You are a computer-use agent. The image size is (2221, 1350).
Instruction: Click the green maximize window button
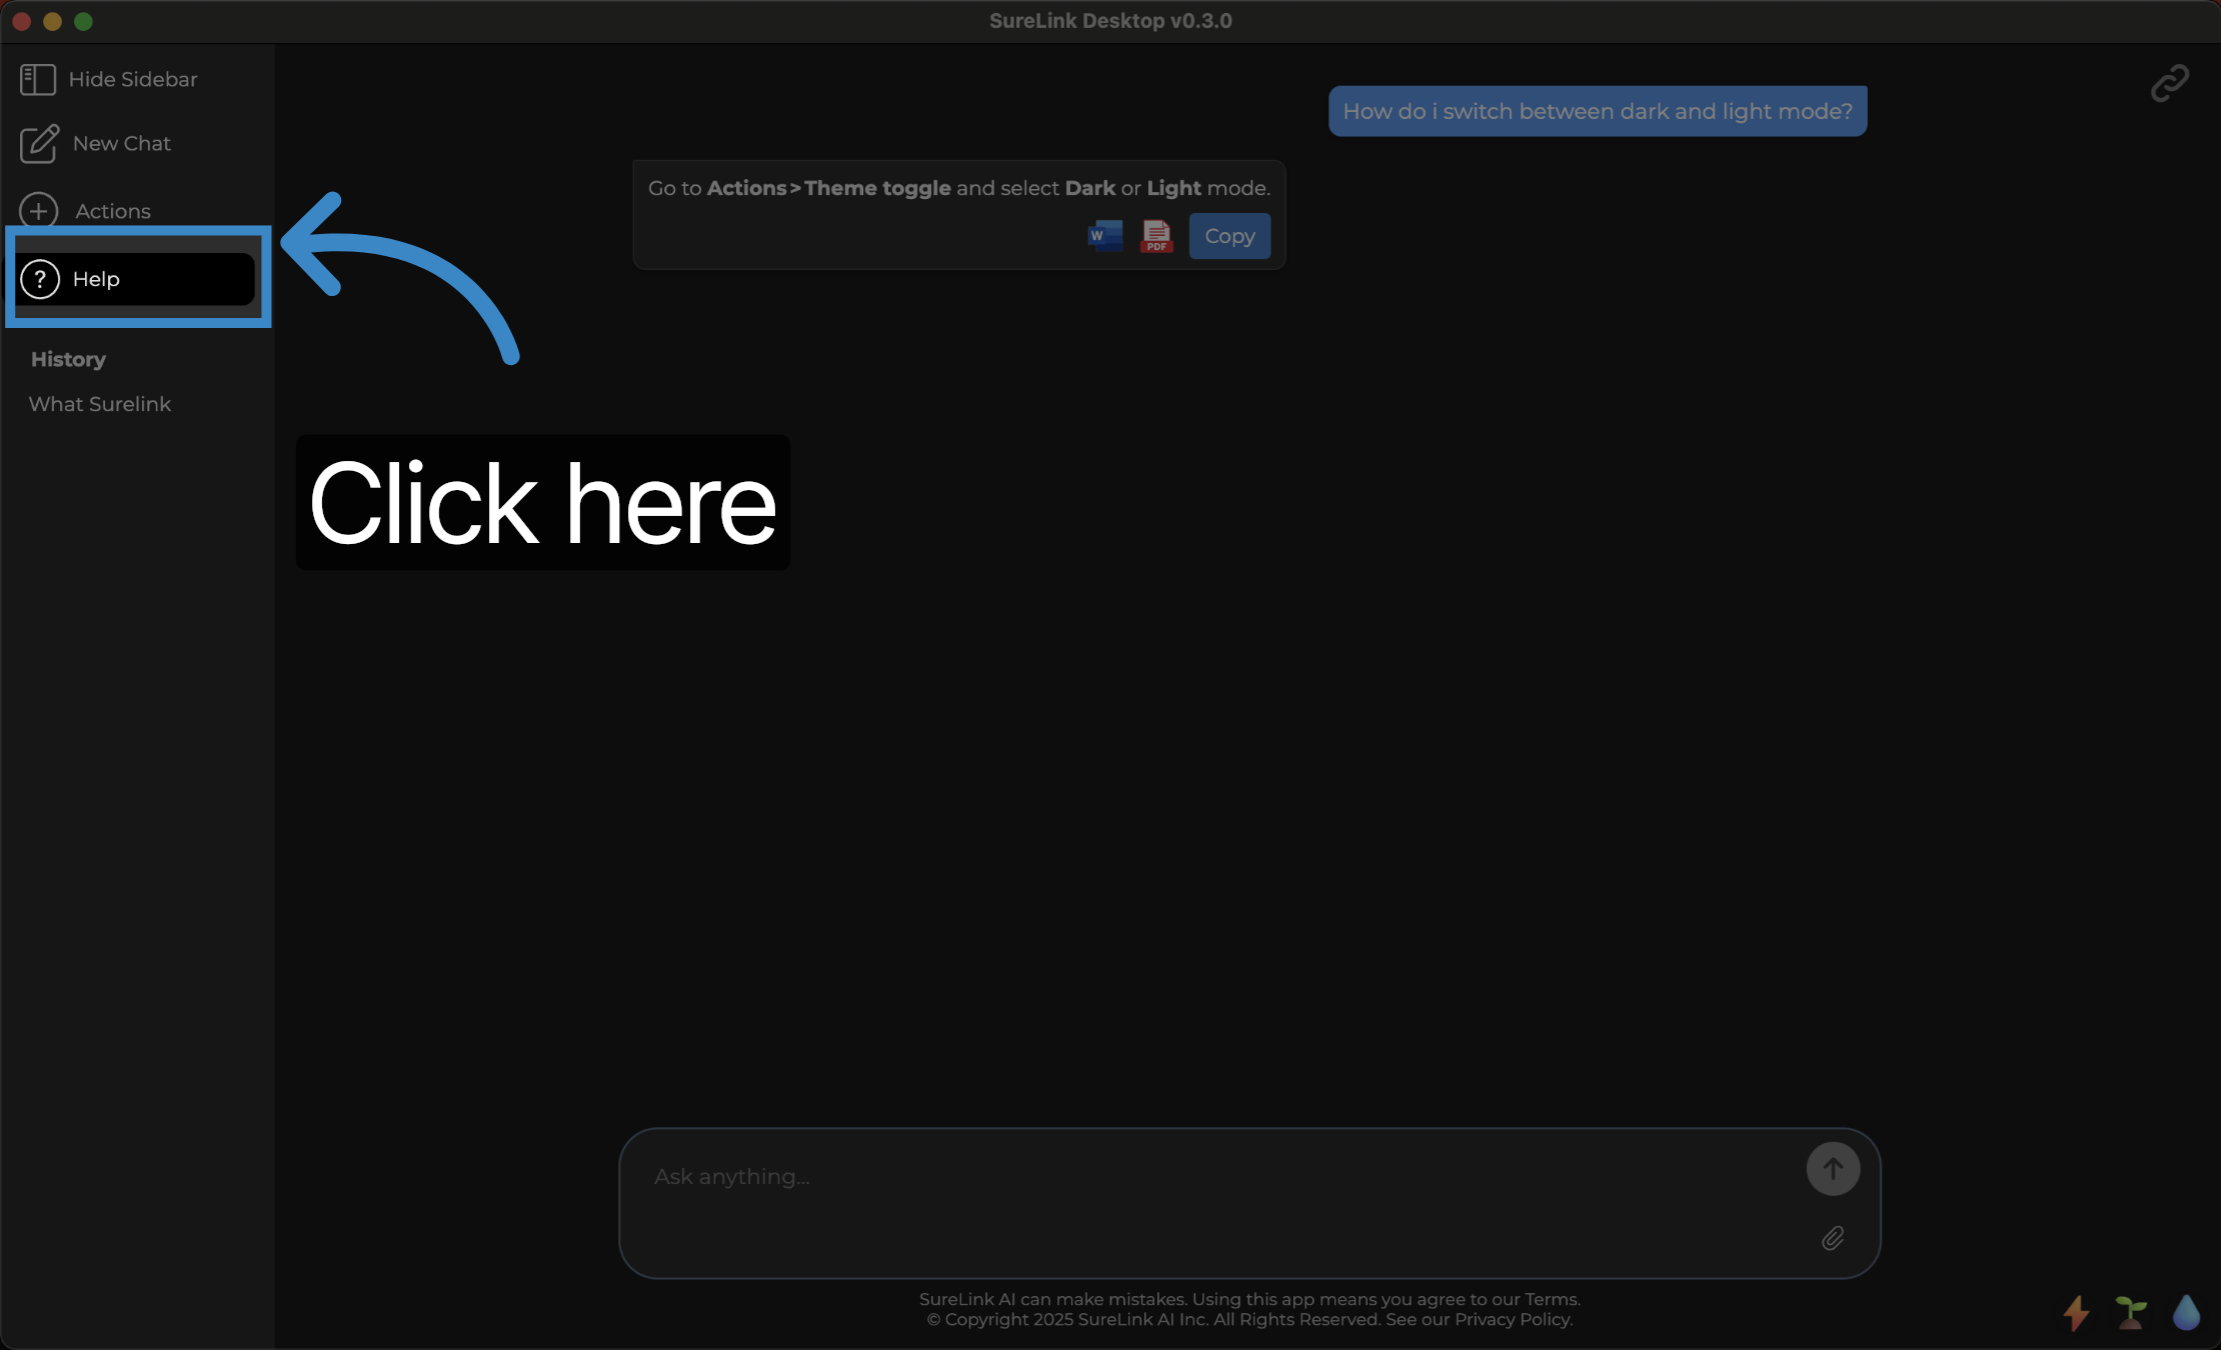(x=84, y=21)
